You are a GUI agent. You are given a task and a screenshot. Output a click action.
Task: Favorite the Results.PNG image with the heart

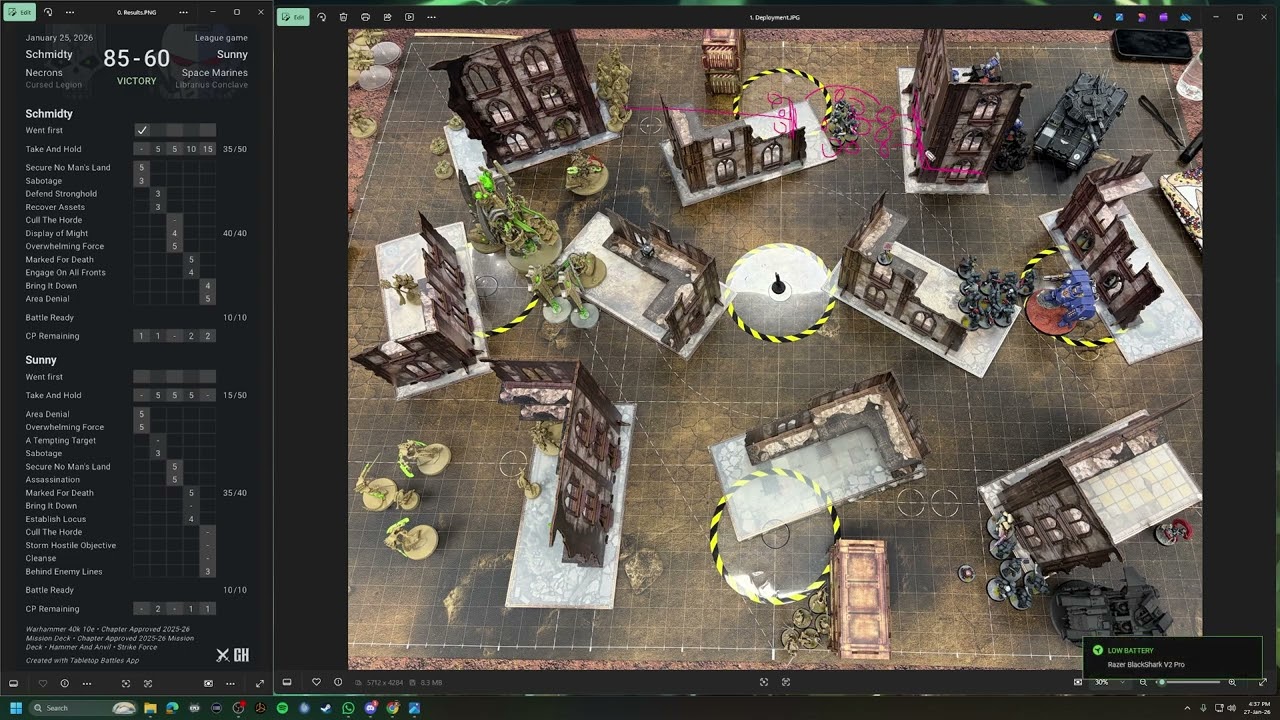click(x=42, y=683)
